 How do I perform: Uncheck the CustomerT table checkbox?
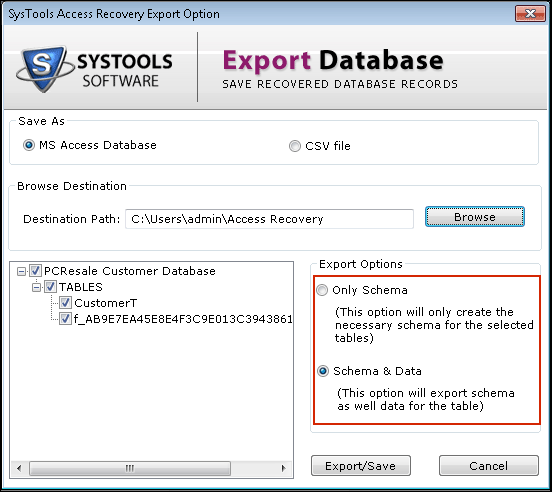point(65,303)
